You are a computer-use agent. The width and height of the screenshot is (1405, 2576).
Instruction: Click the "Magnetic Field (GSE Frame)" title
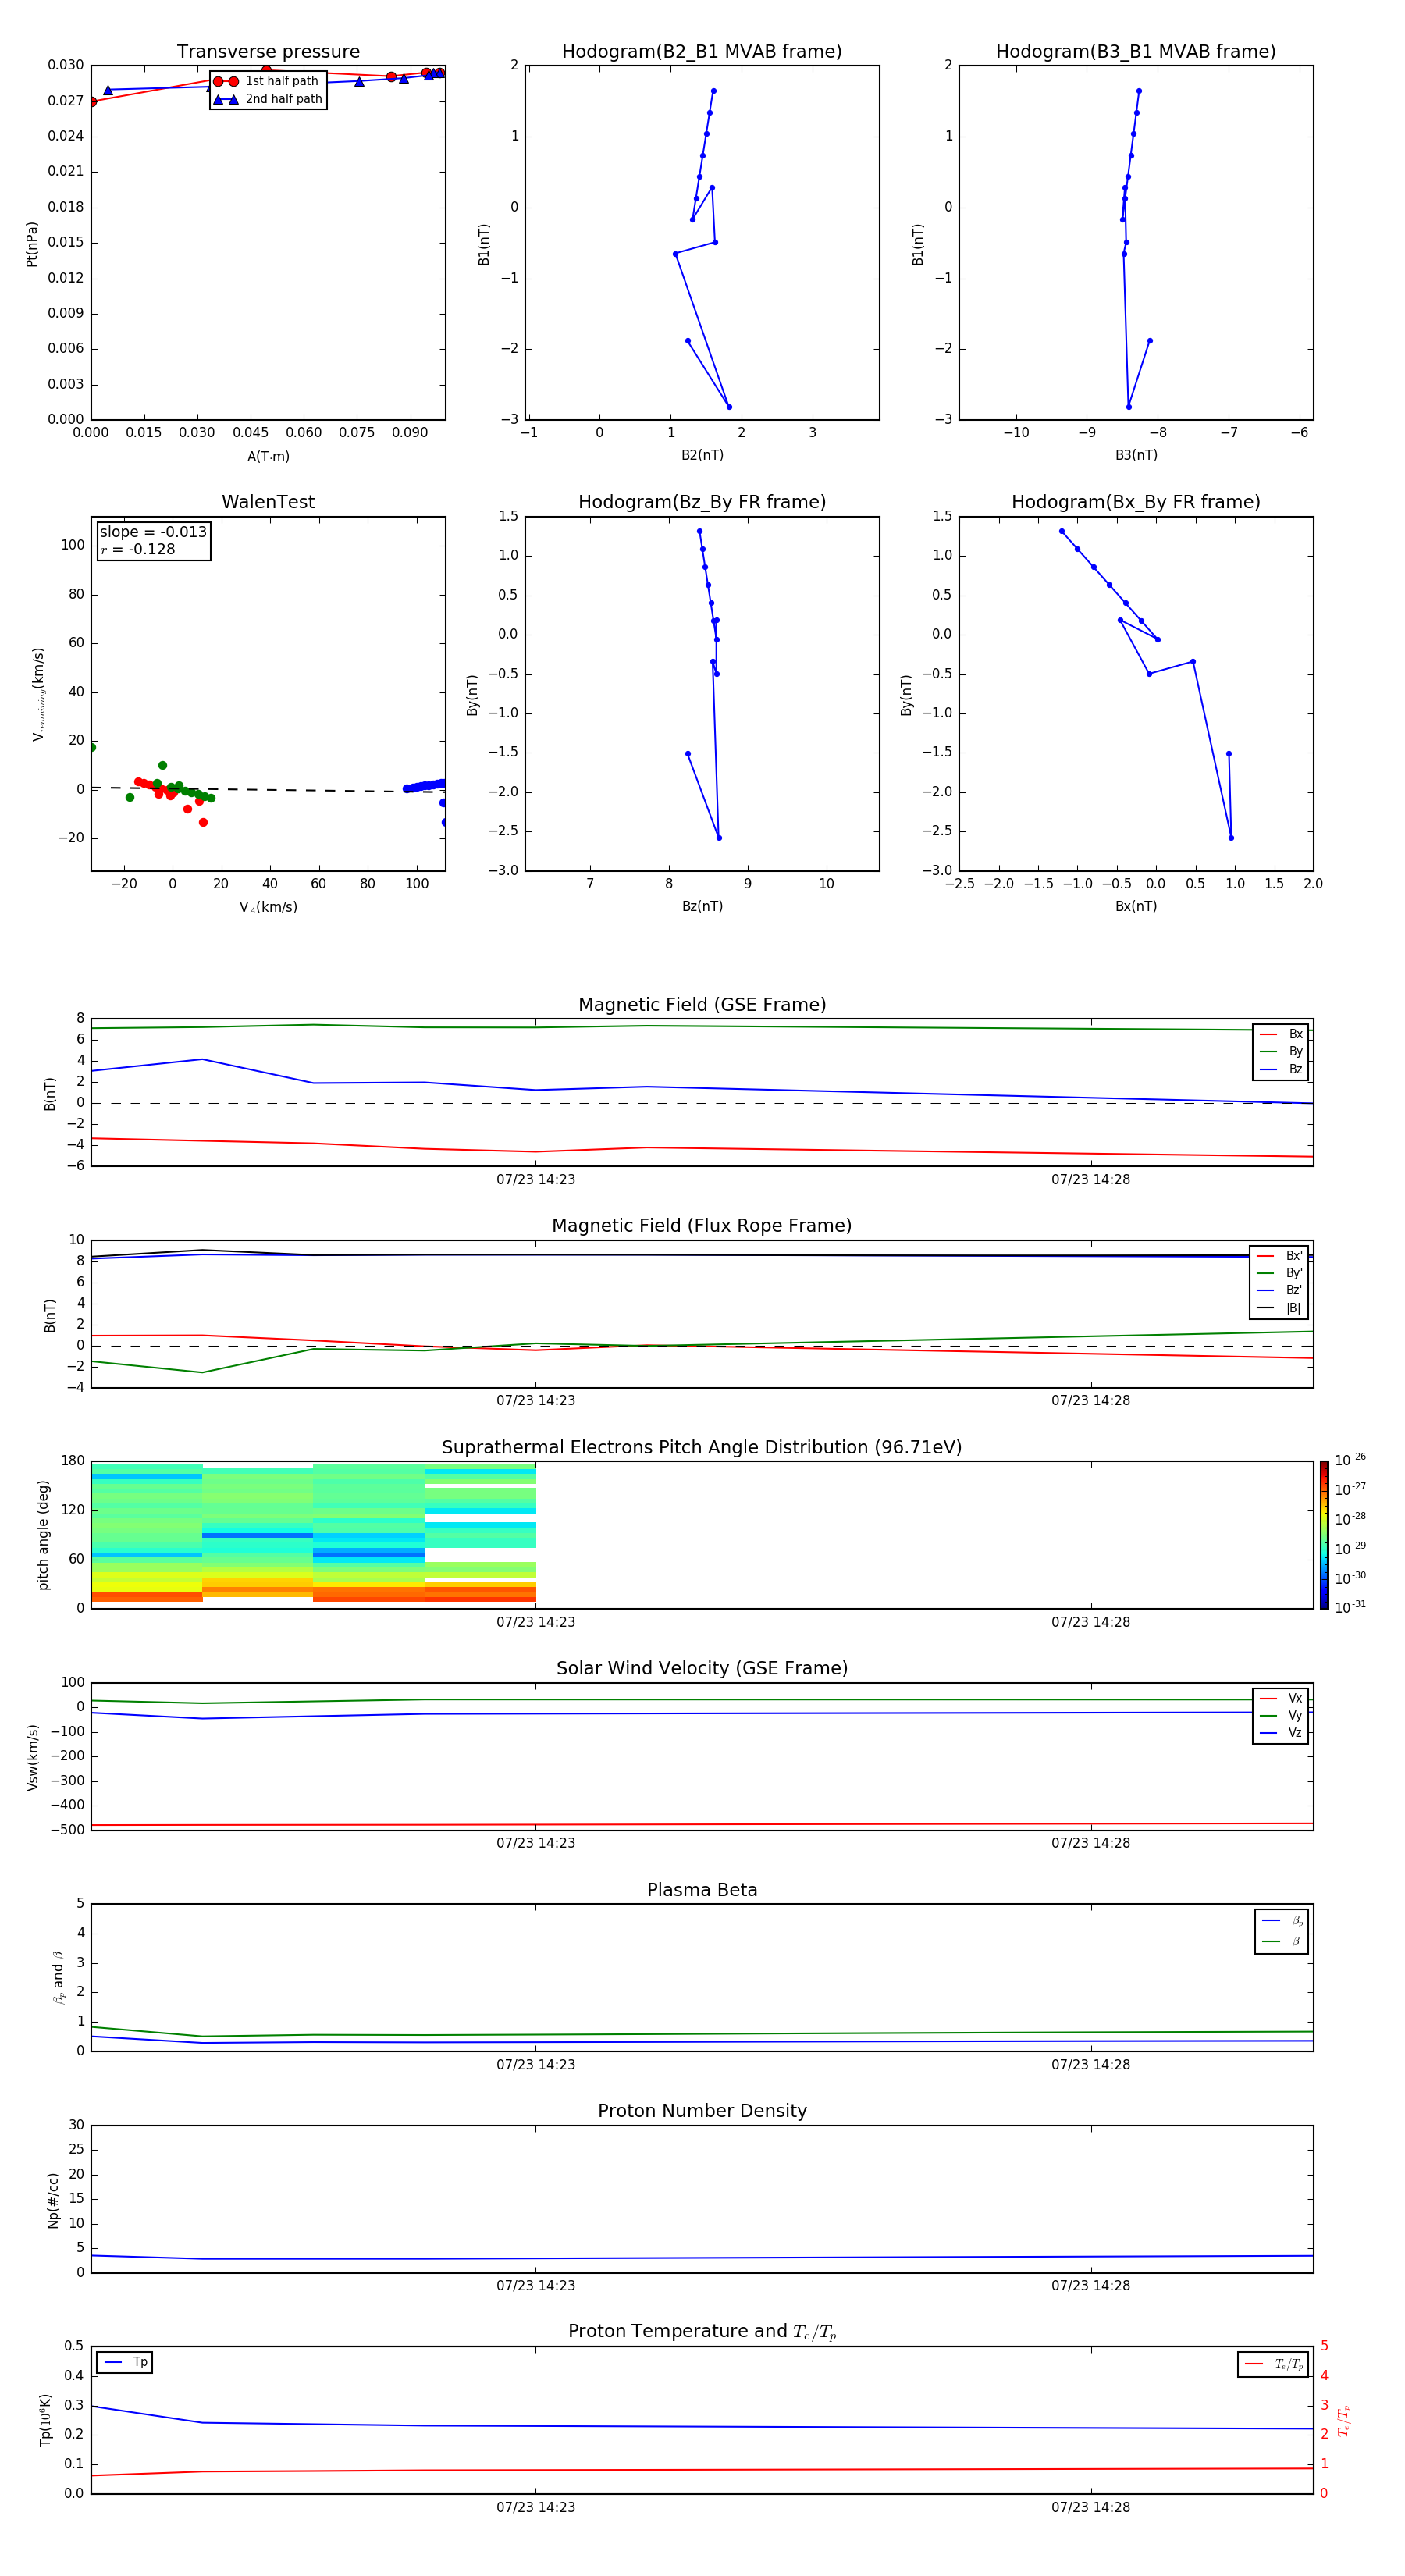pyautogui.click(x=702, y=1005)
